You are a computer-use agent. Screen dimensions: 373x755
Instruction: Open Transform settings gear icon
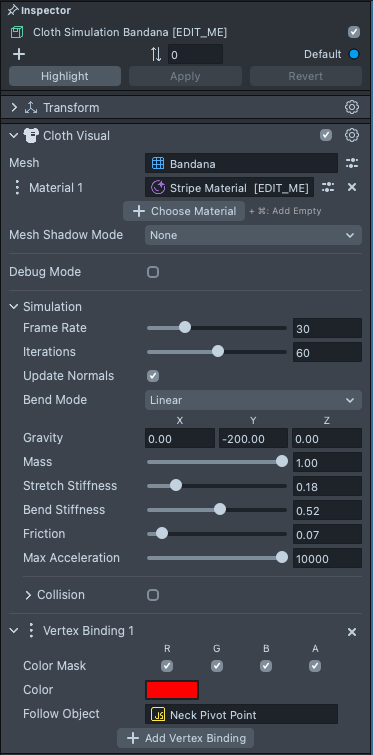(x=352, y=107)
